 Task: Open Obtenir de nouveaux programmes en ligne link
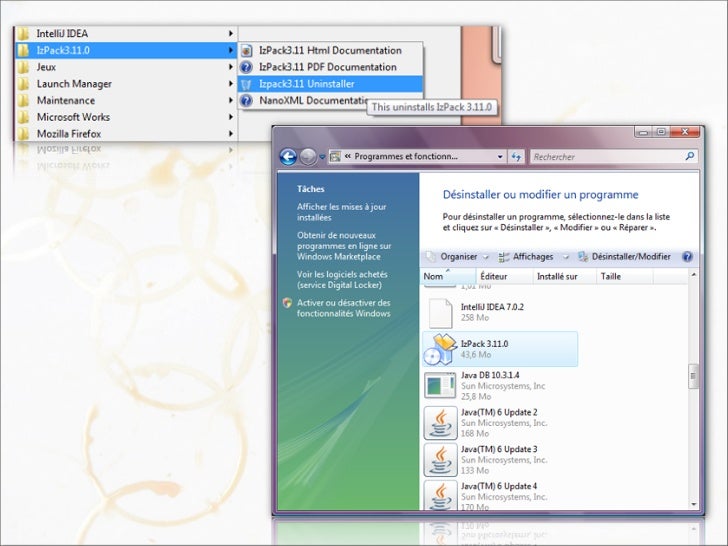pos(344,246)
